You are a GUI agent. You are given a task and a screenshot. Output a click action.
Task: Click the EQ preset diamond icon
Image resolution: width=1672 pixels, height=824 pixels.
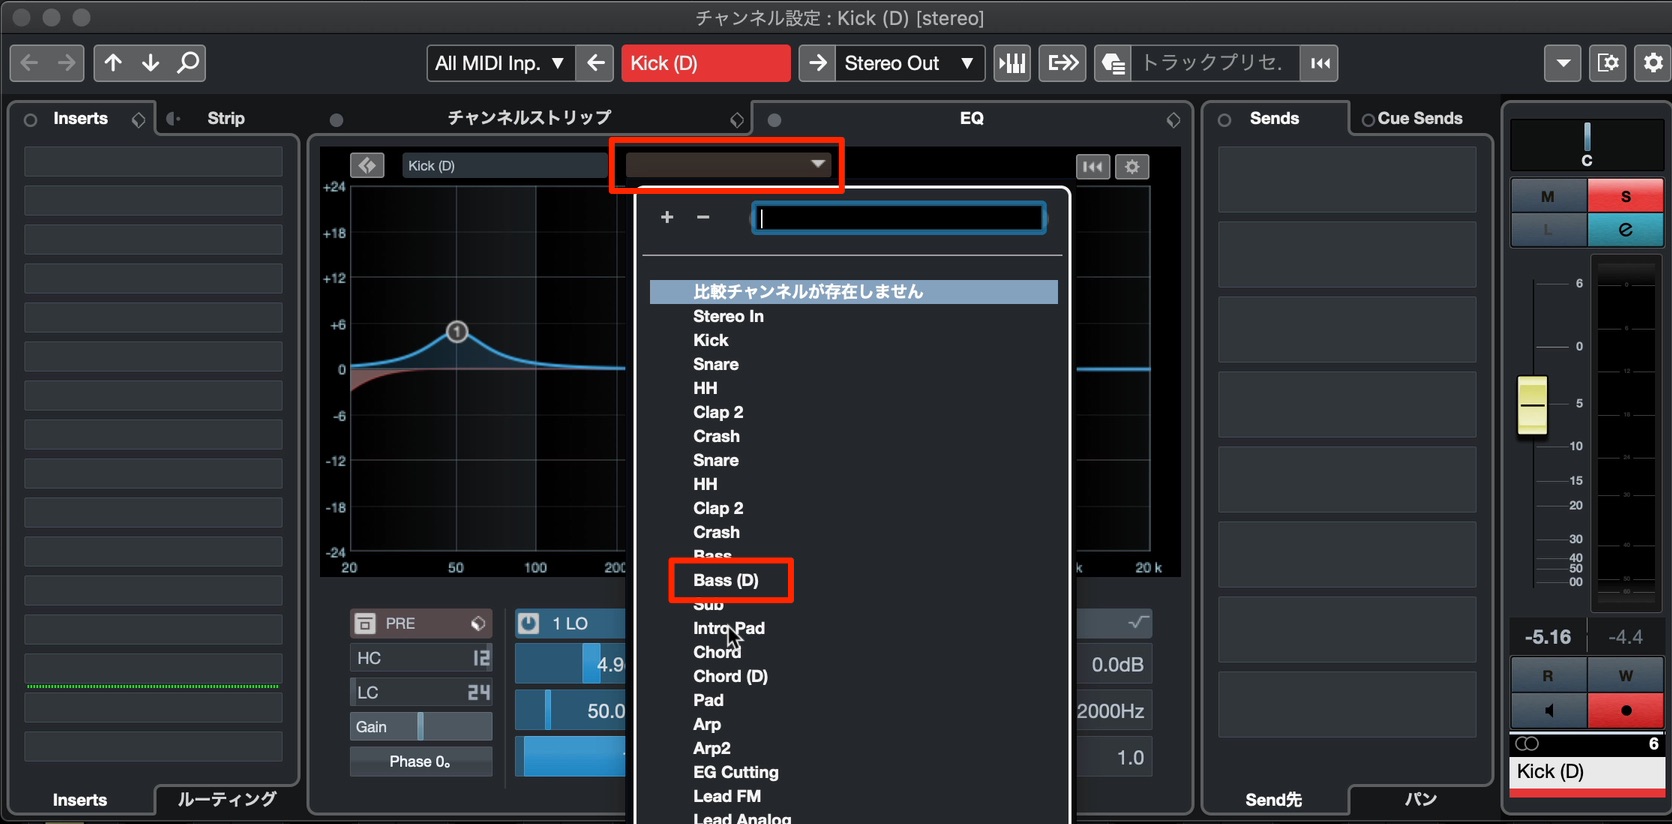tap(1173, 119)
